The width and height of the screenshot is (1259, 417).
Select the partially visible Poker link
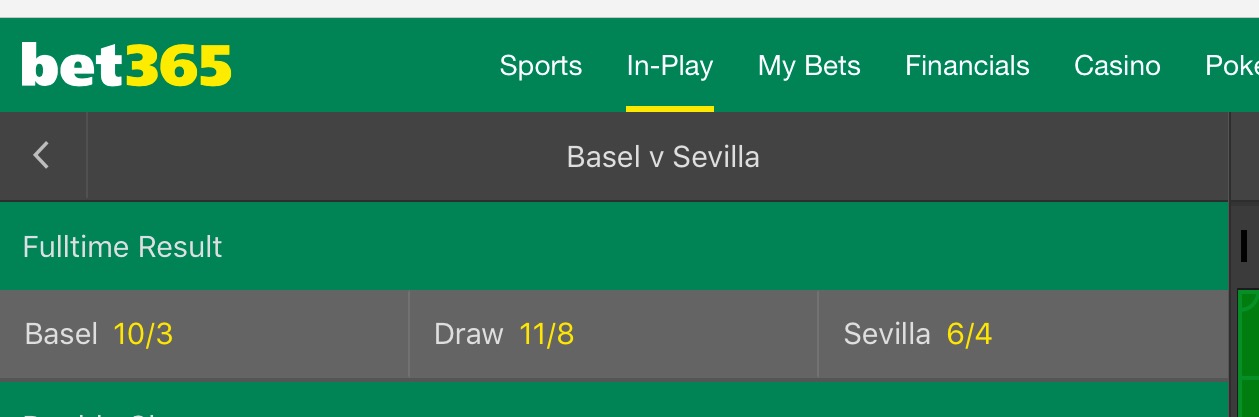[x=1232, y=66]
